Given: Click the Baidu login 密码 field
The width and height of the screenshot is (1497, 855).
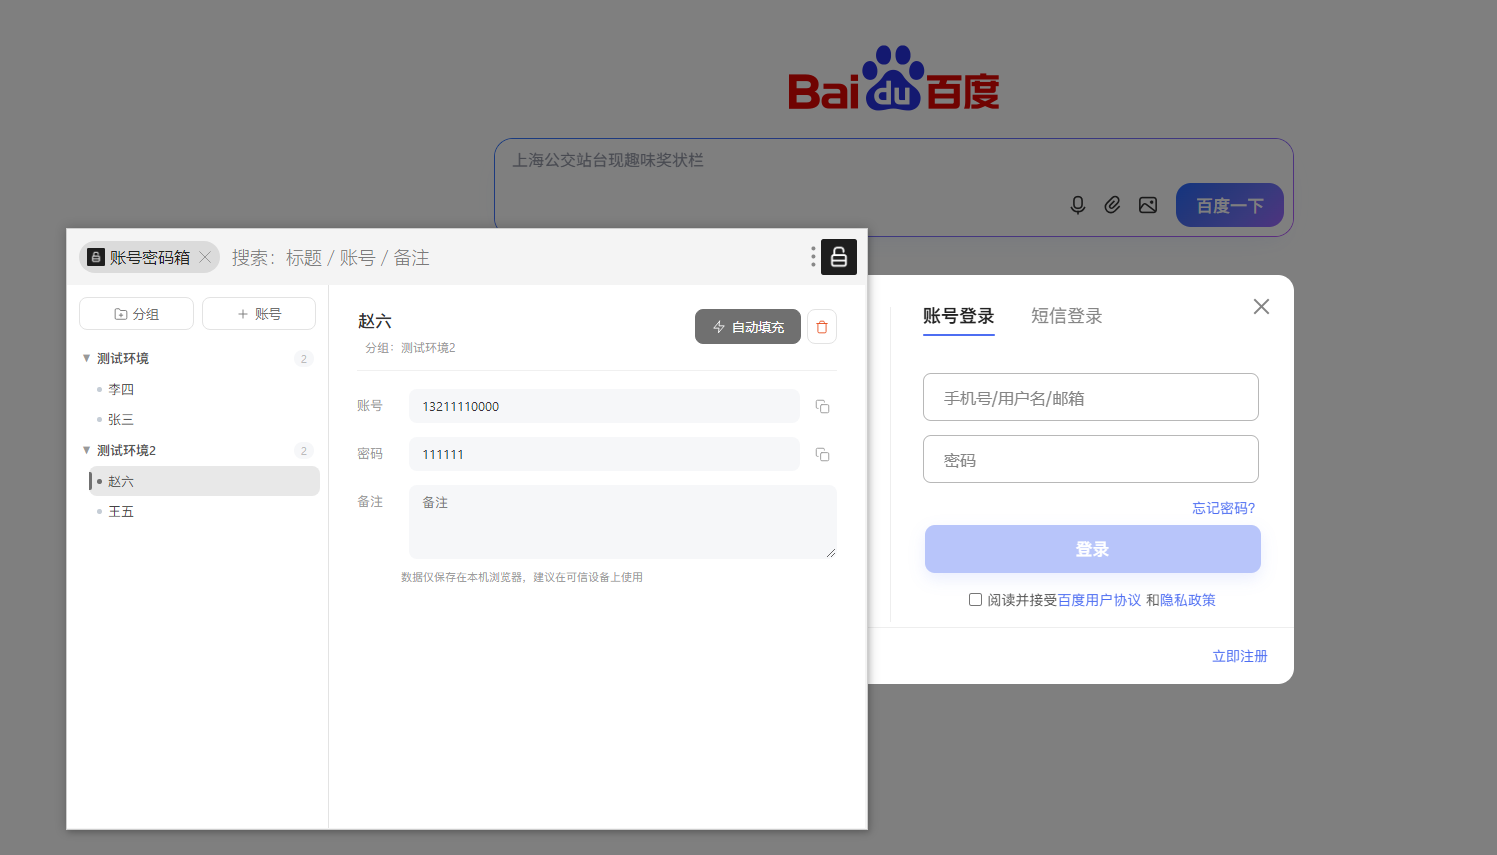Looking at the screenshot, I should 1091,459.
